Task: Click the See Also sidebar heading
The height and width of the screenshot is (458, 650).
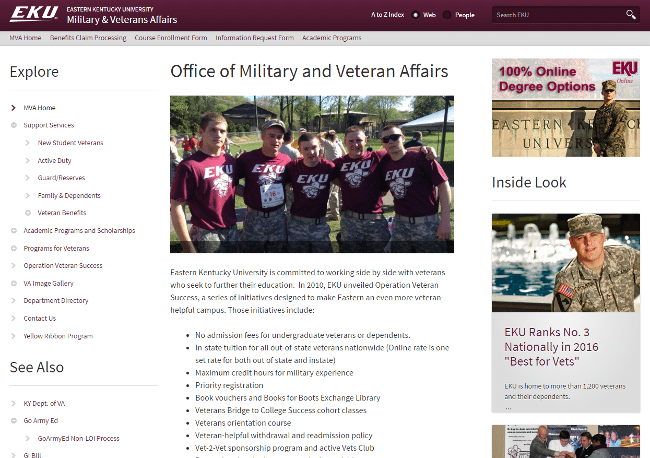Action: click(36, 367)
